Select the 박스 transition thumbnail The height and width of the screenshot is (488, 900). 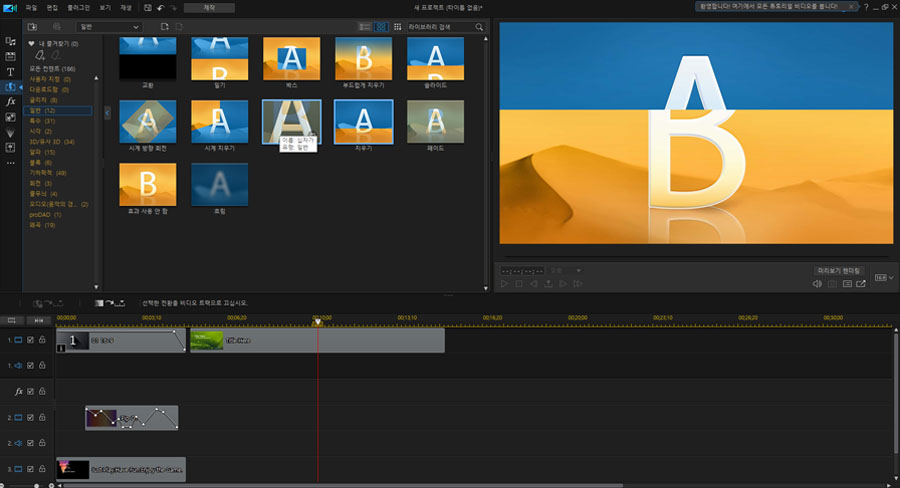tap(292, 59)
